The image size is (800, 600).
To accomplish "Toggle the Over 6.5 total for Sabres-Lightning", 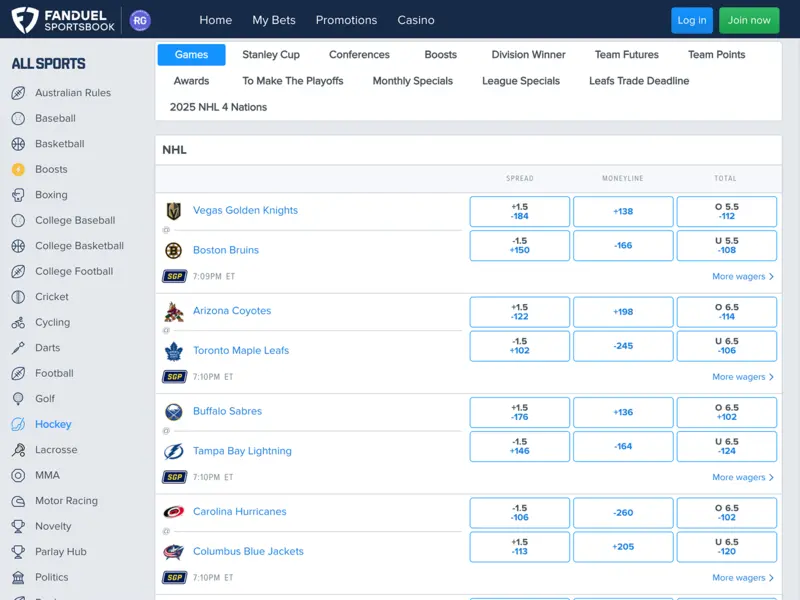I will (x=727, y=412).
